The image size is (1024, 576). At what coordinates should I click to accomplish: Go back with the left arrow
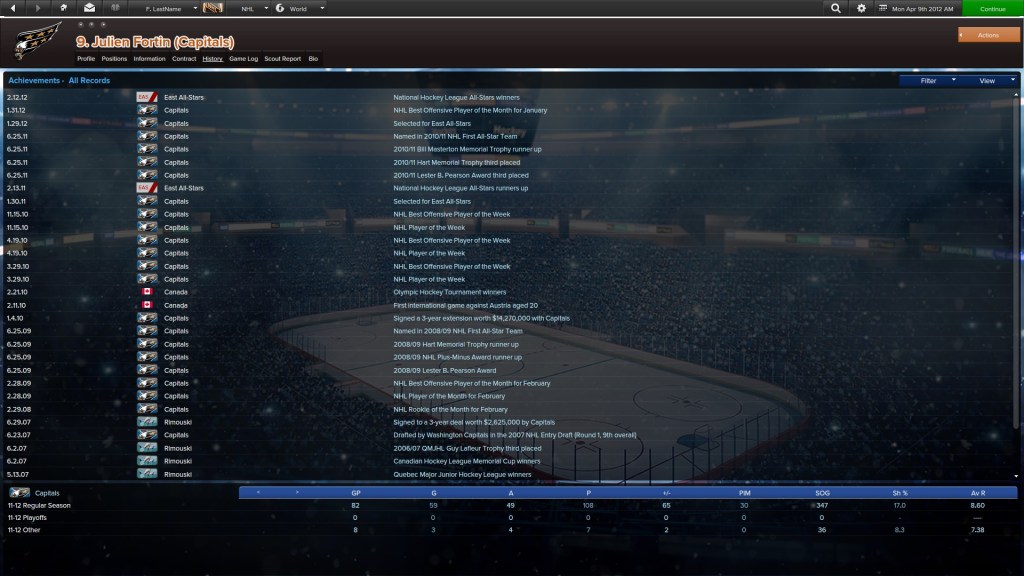(14, 8)
